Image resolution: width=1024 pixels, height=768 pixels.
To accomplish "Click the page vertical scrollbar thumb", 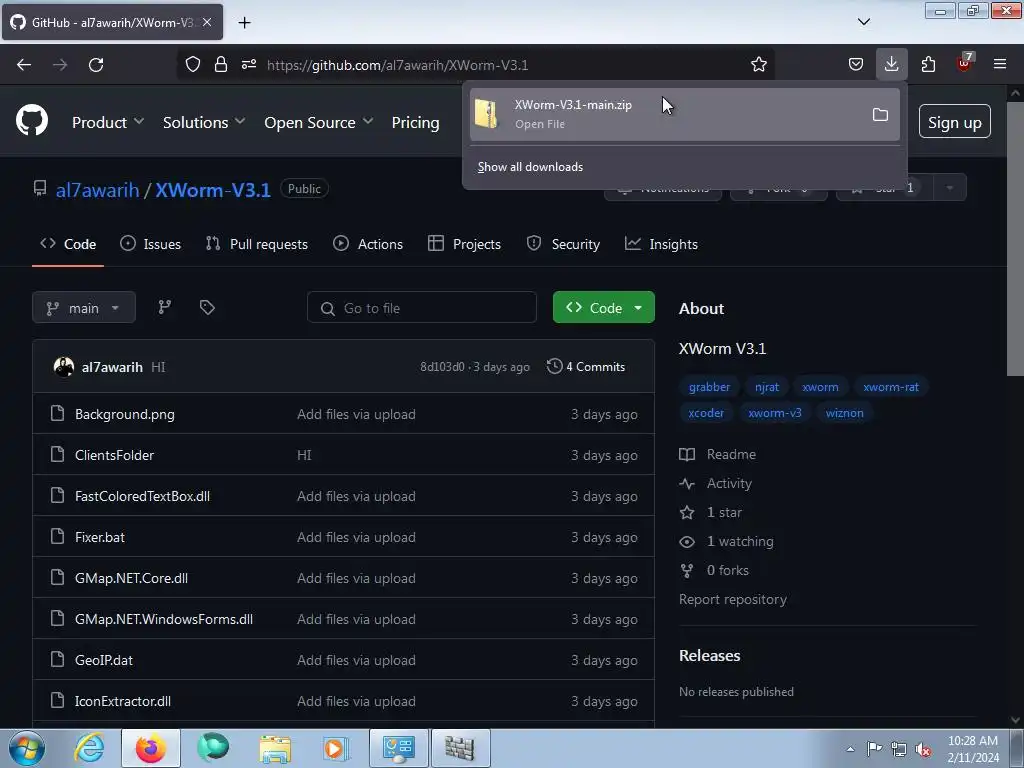I will click(1015, 240).
